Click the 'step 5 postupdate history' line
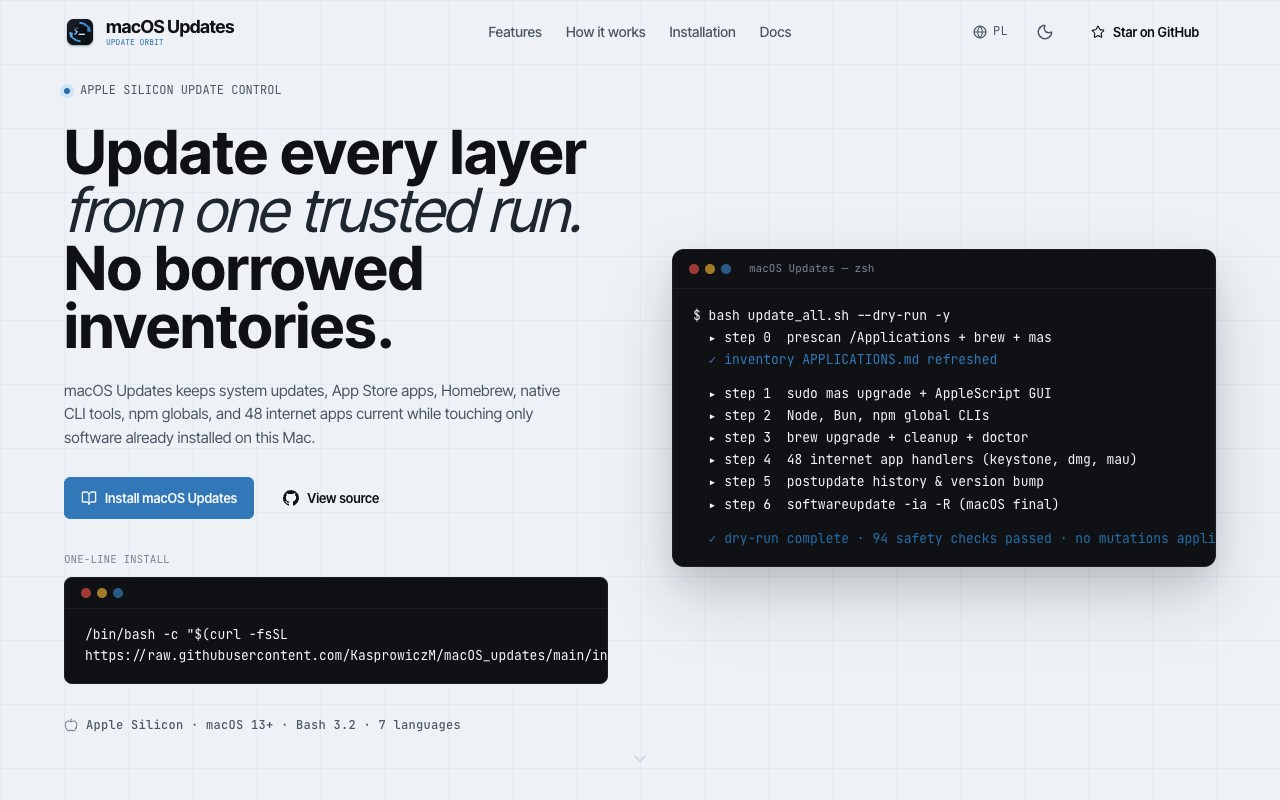 (x=877, y=481)
